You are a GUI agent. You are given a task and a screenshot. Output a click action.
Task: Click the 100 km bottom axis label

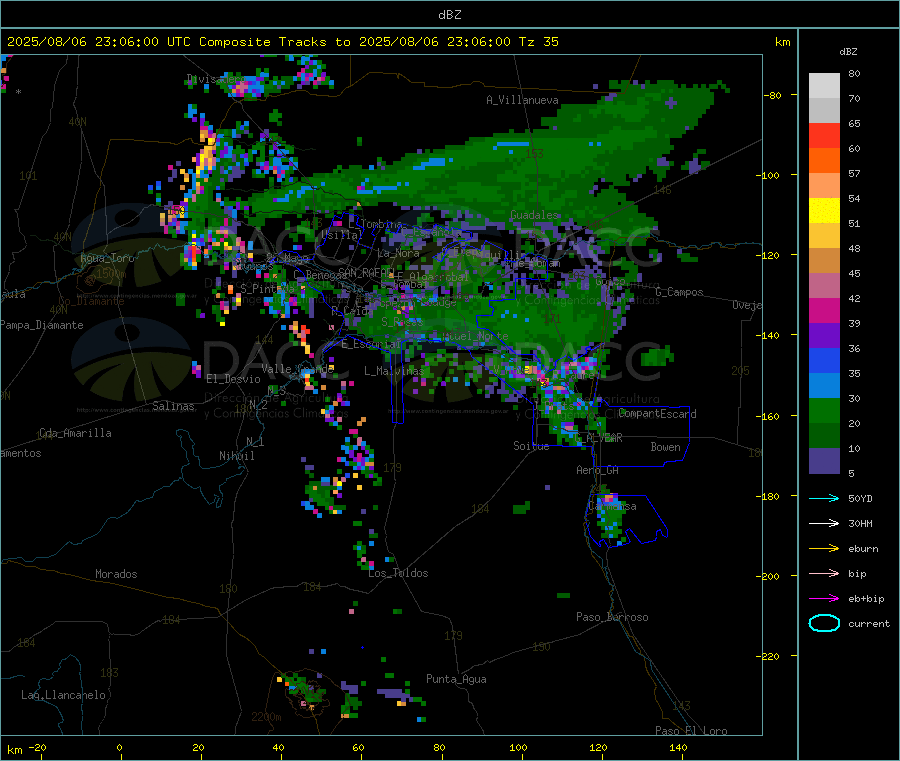coord(518,747)
